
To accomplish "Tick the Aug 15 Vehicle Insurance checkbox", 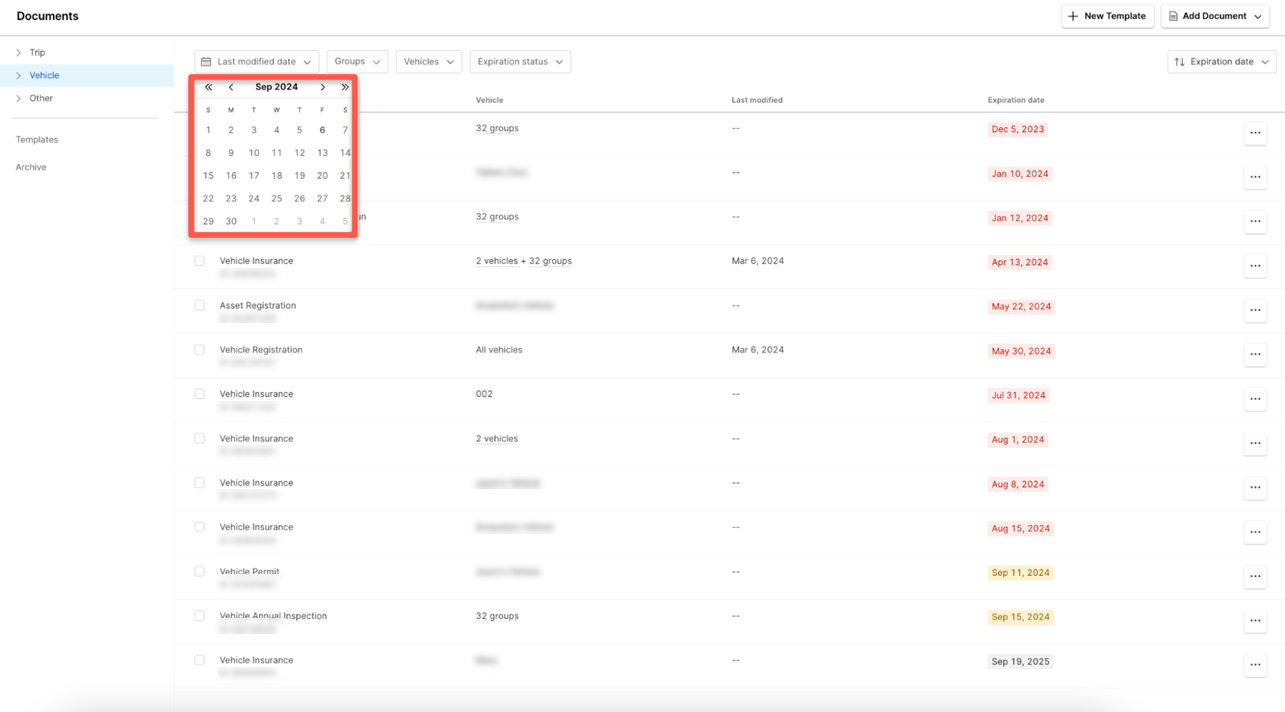I will pos(200,527).
